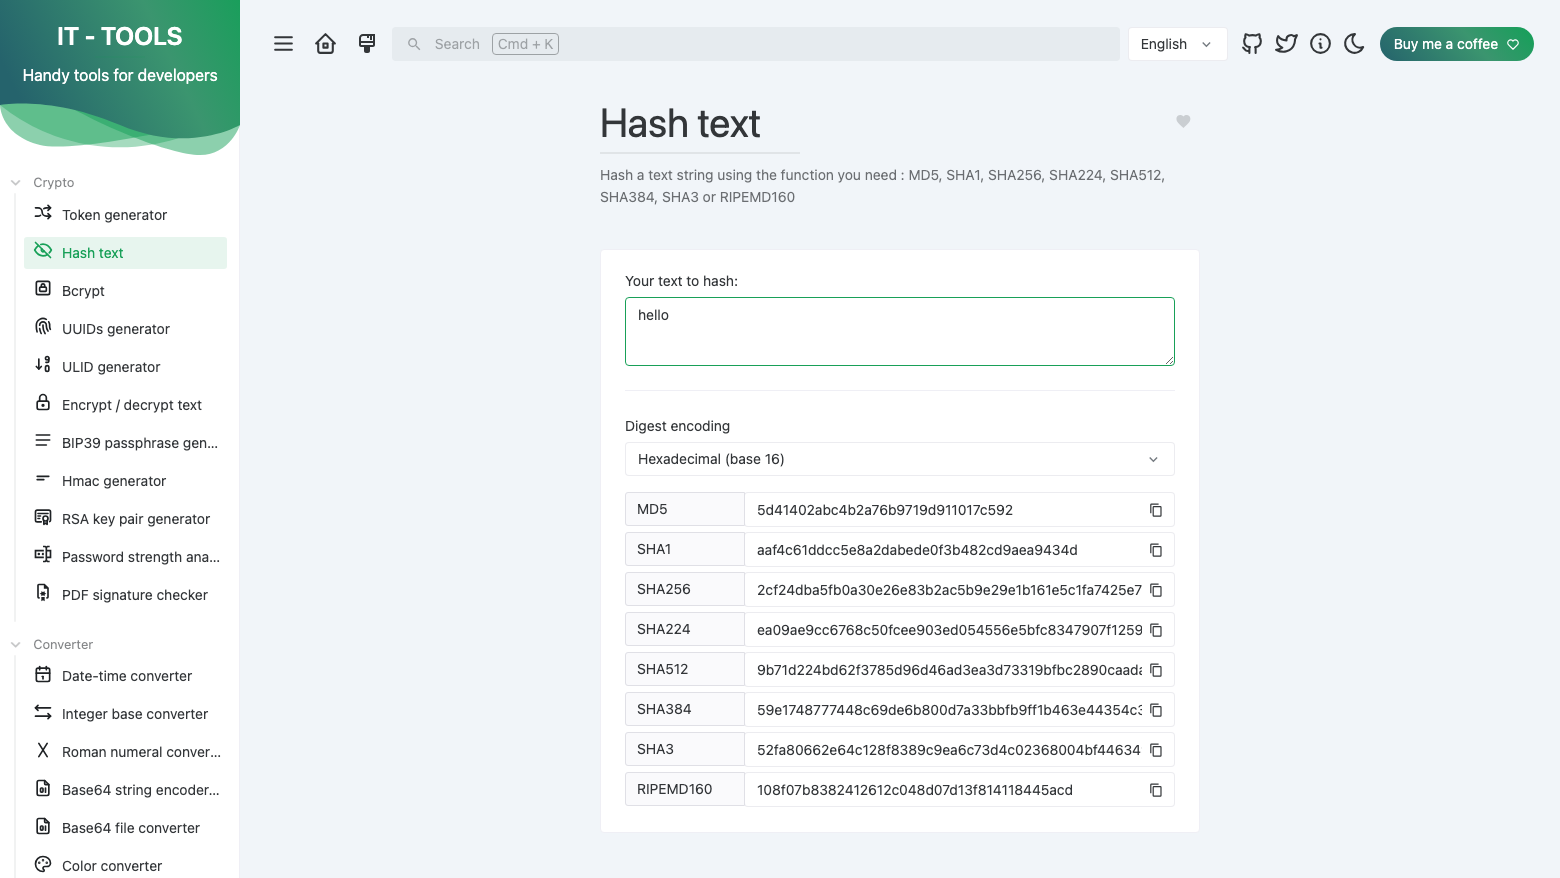
Task: Open the UI library paint roller icon
Action: (x=367, y=44)
